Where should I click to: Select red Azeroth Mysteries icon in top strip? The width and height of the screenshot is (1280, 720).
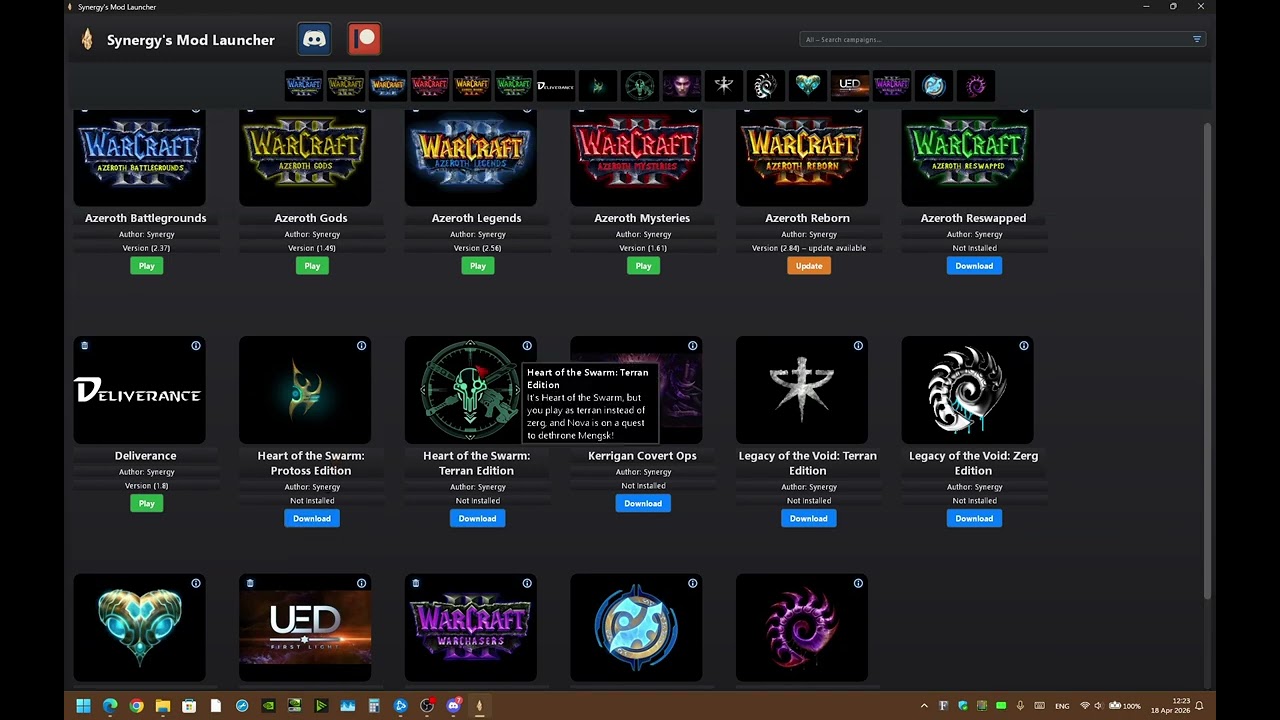tap(429, 85)
